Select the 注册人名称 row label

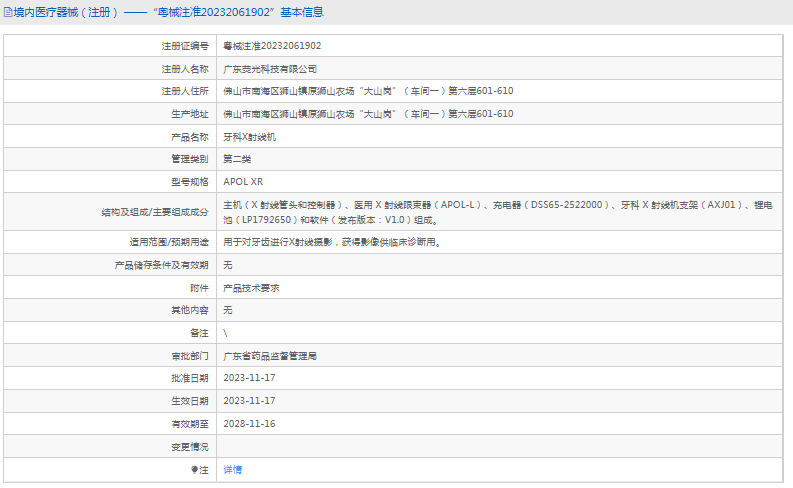pyautogui.click(x=185, y=69)
